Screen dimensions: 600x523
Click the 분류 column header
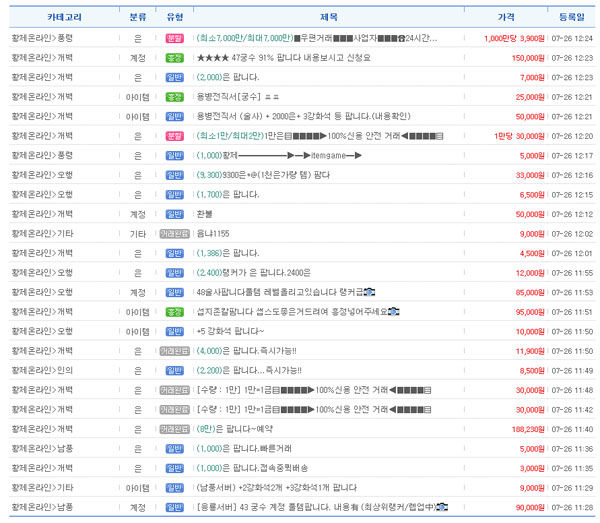(x=138, y=17)
